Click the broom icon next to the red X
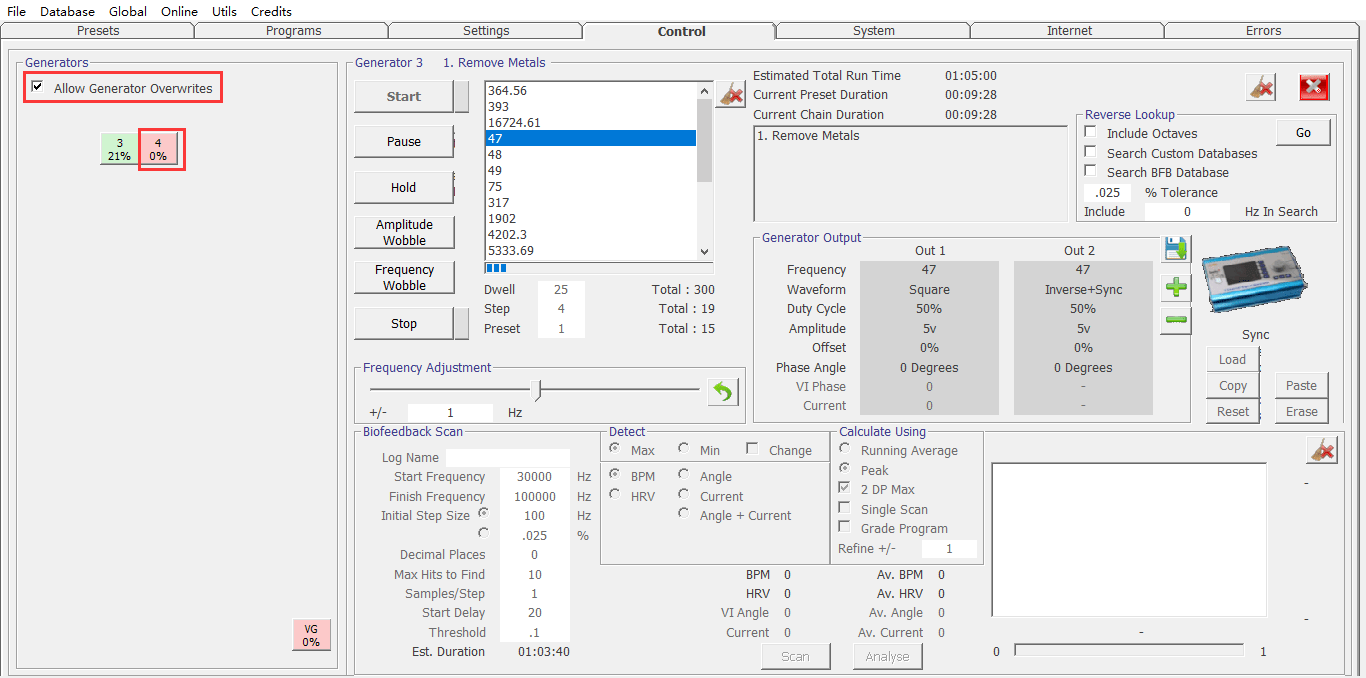 pos(1261,88)
